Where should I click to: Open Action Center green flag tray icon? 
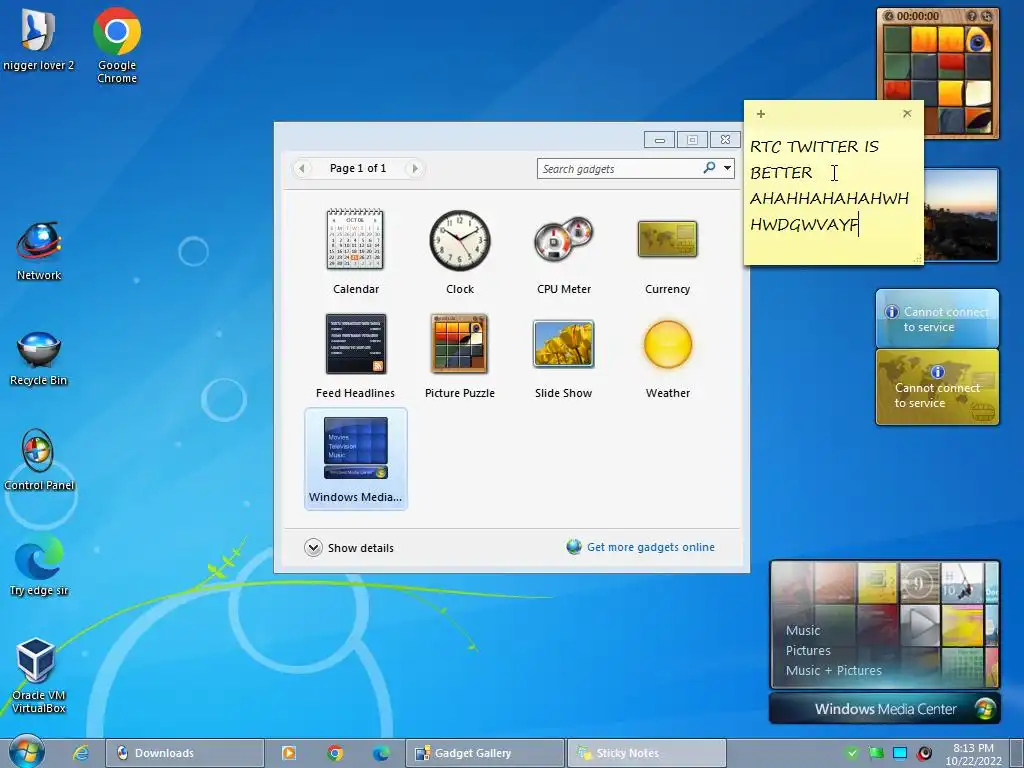pos(876,753)
